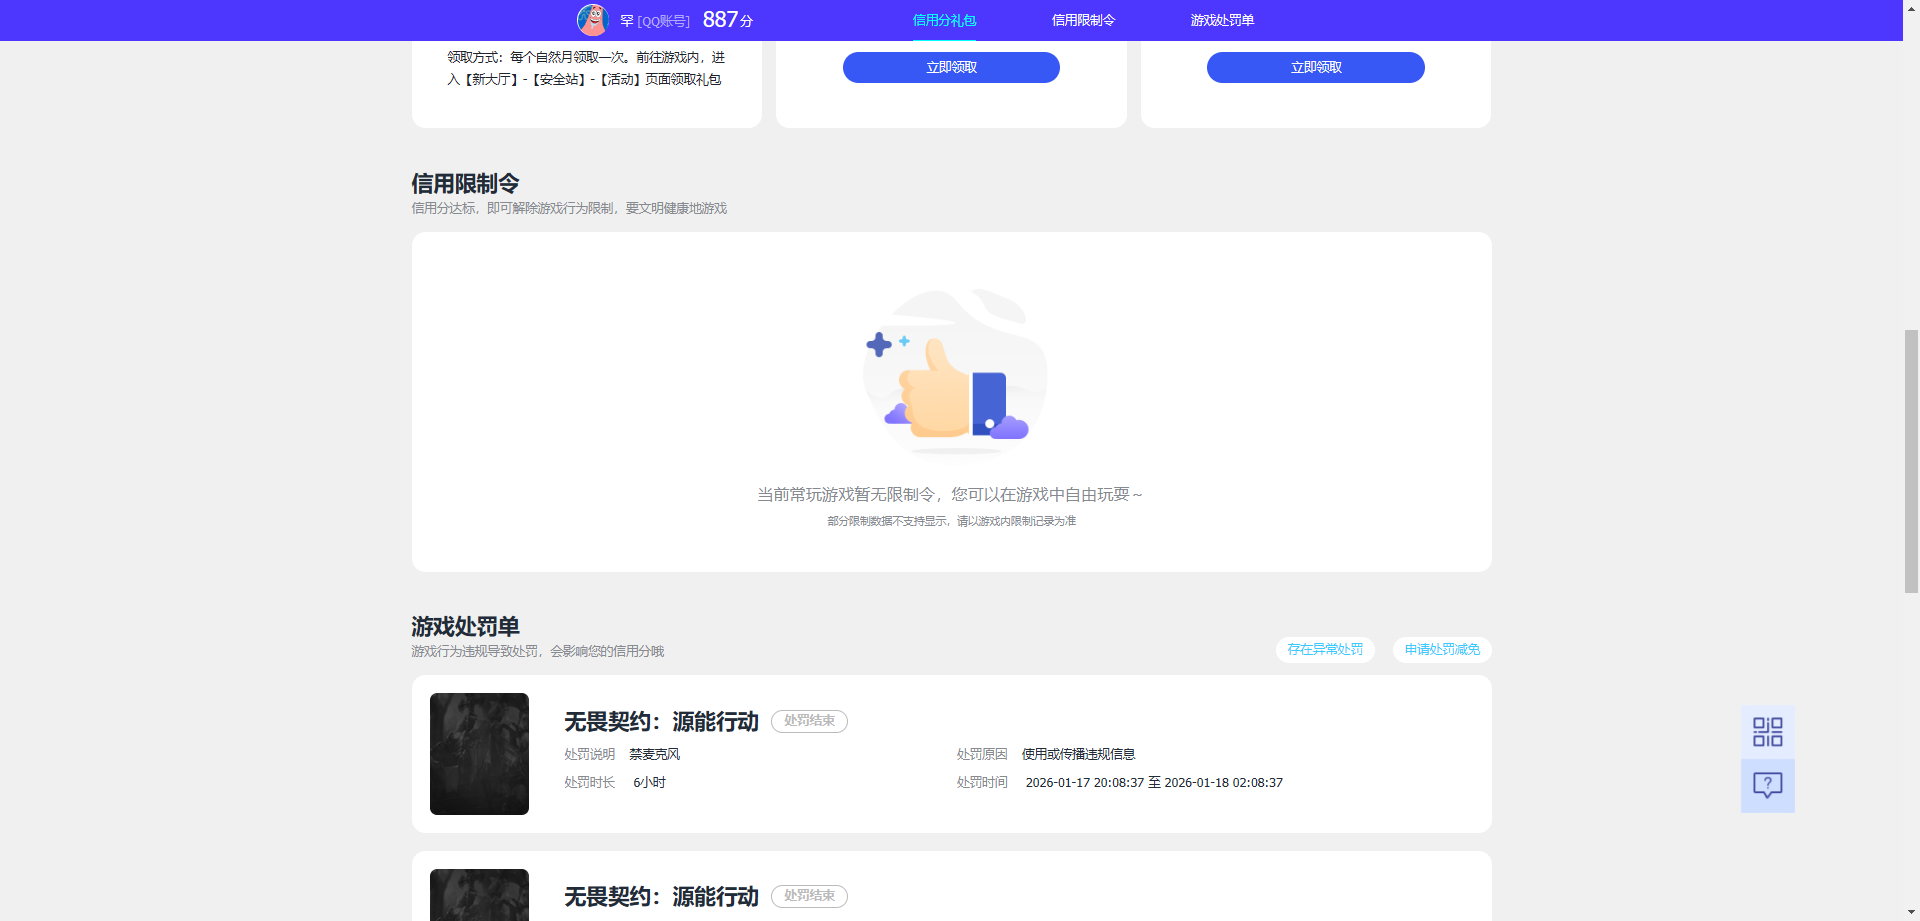1920x921 pixels.
Task: Click the right 立即领取 button
Action: point(1315,67)
